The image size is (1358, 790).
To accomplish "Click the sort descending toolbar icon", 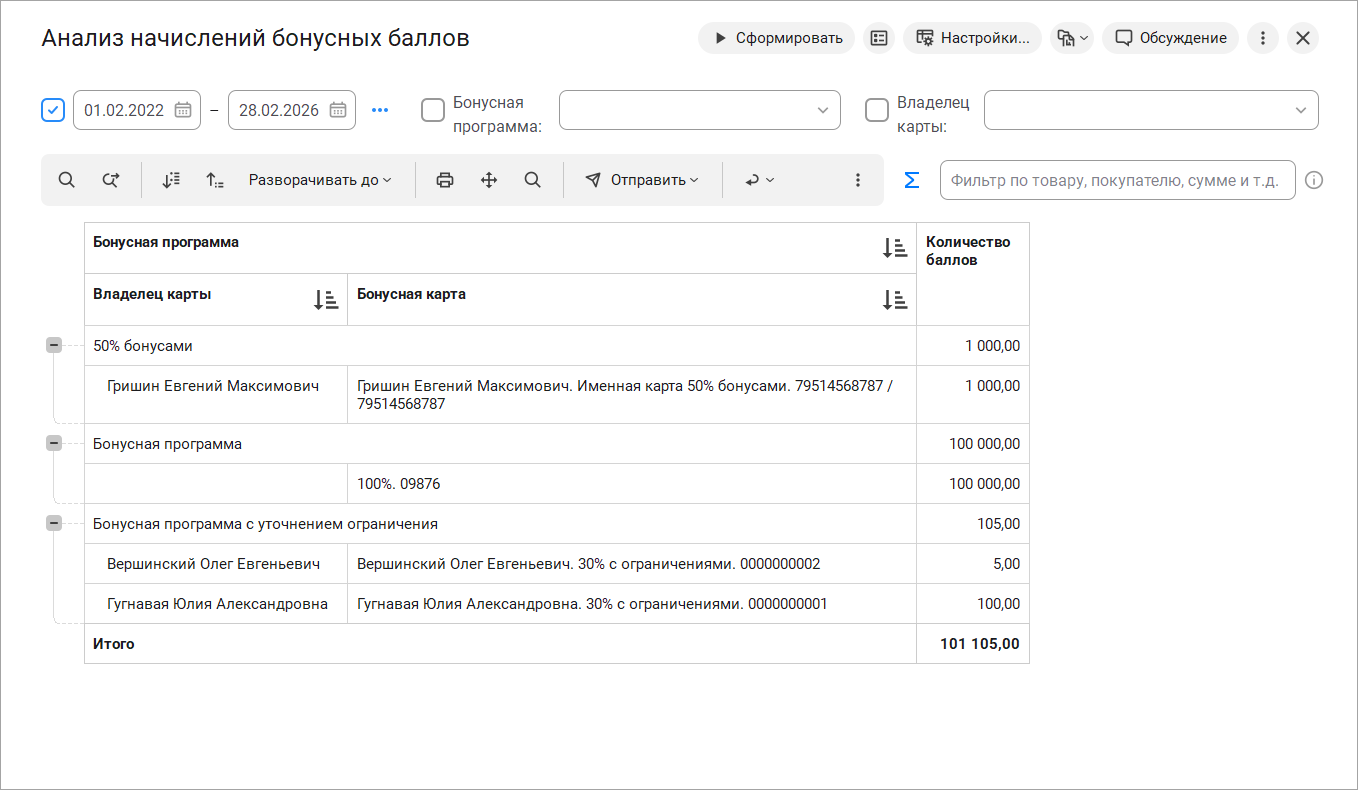I will [171, 180].
